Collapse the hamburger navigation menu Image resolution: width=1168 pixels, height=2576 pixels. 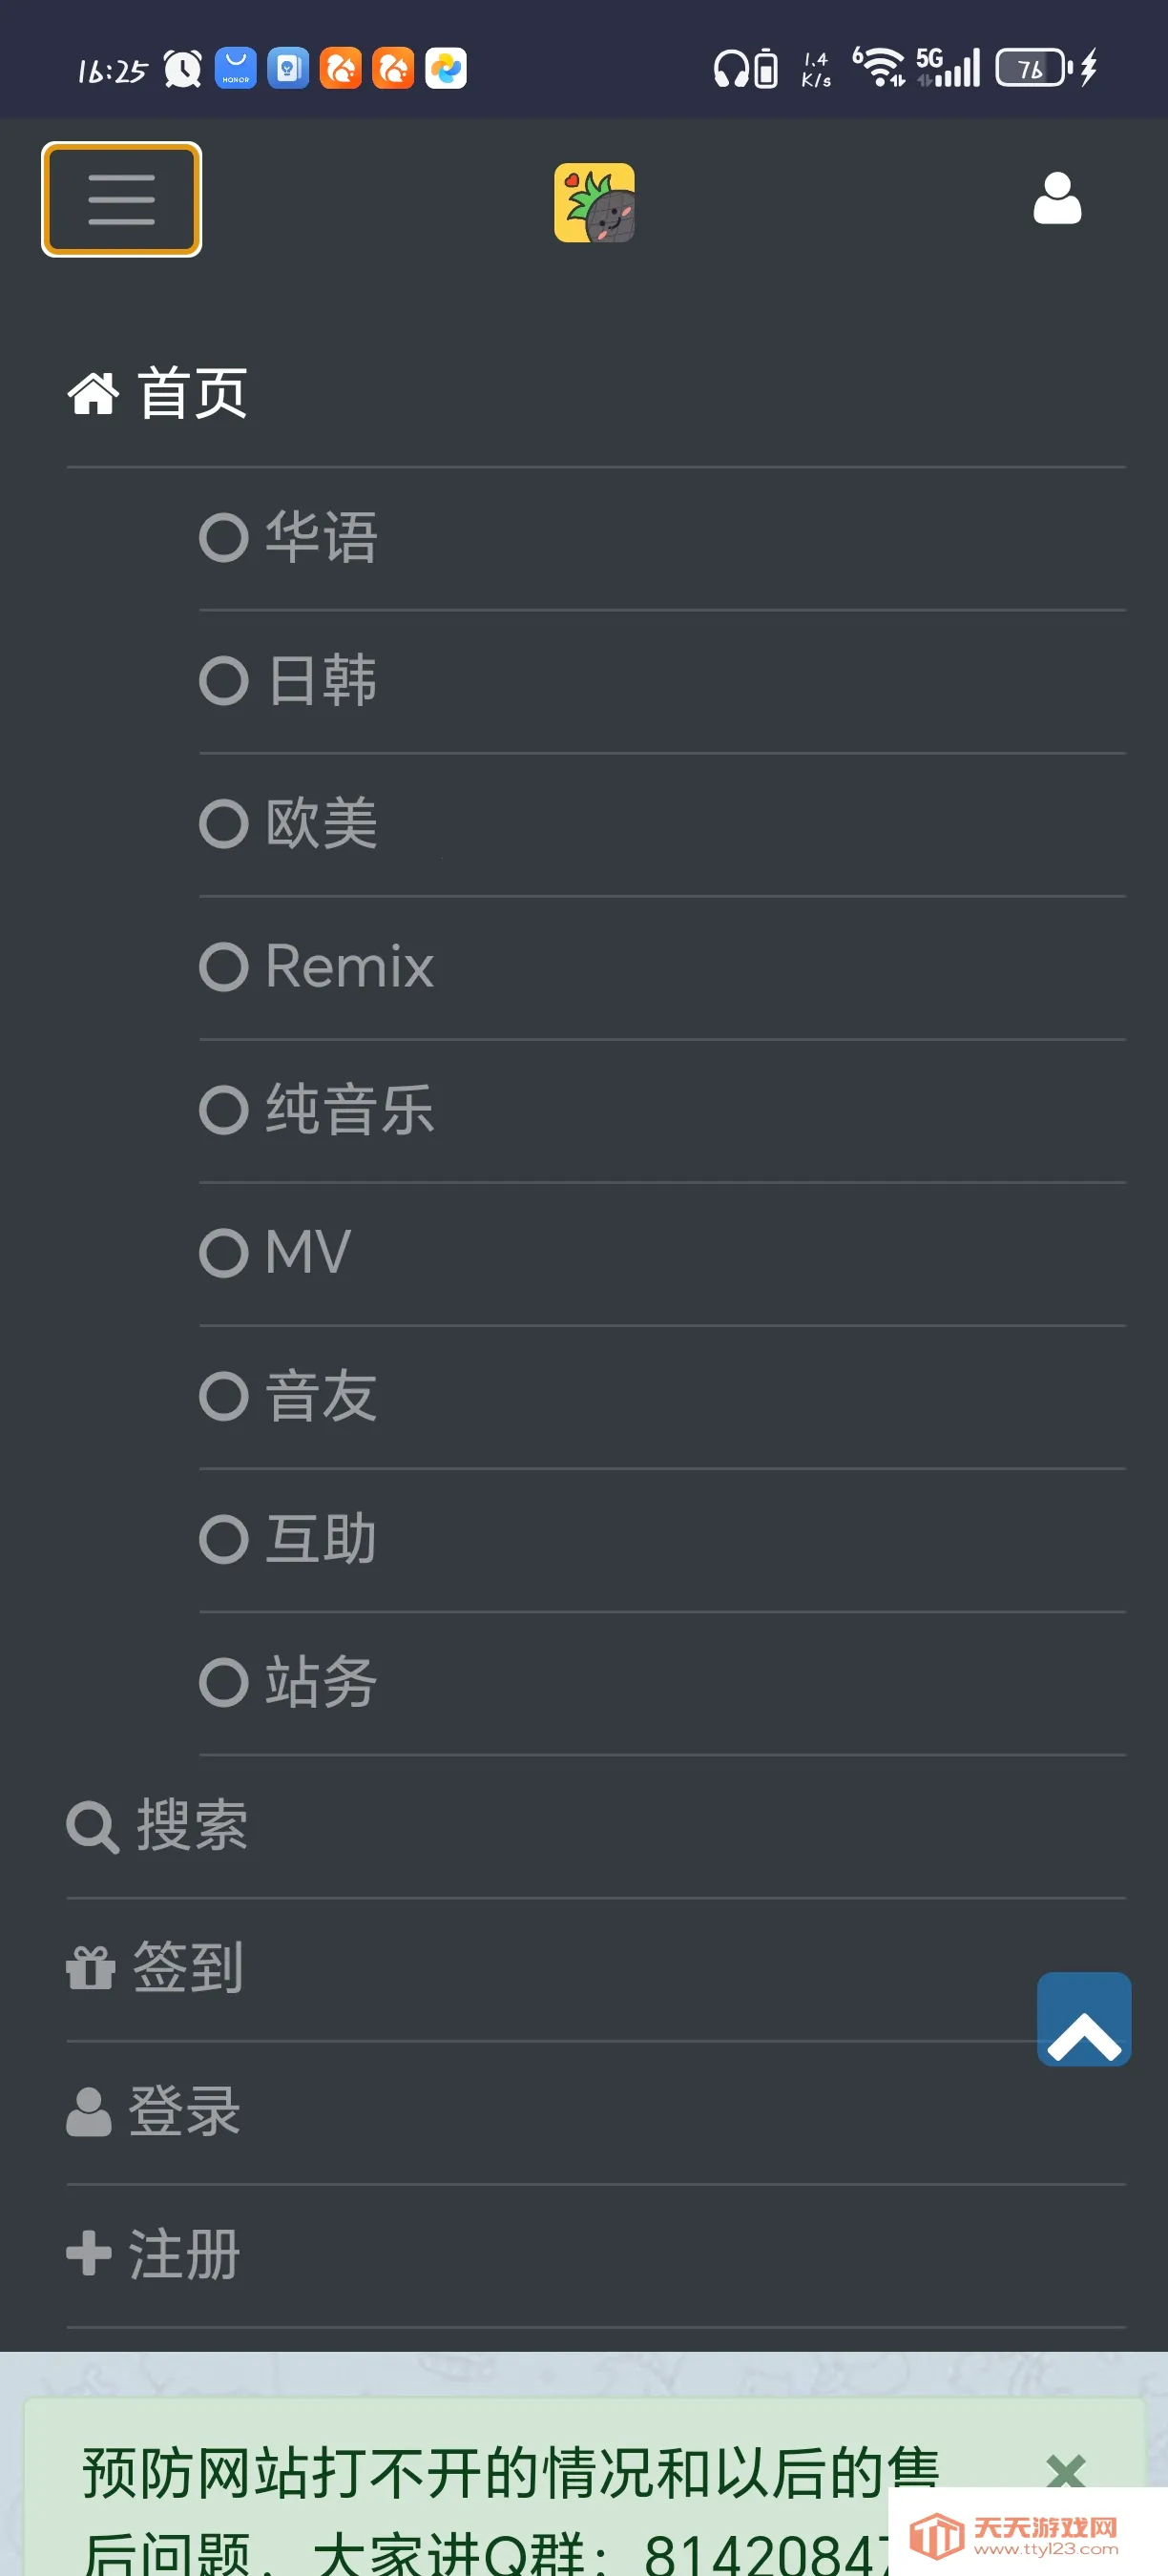point(121,199)
